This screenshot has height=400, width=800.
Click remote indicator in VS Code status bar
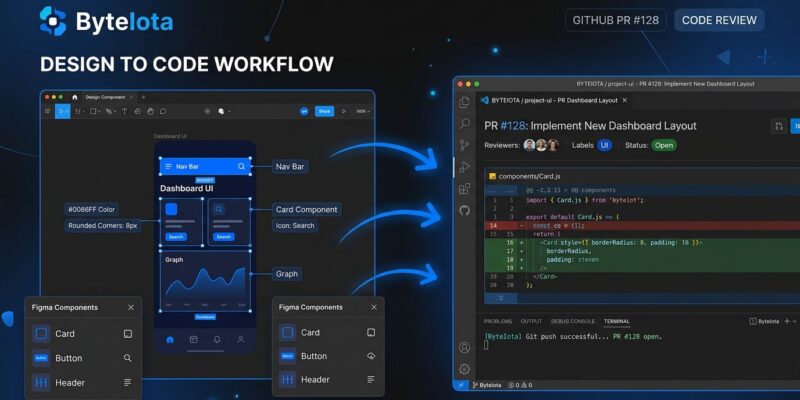(x=461, y=385)
